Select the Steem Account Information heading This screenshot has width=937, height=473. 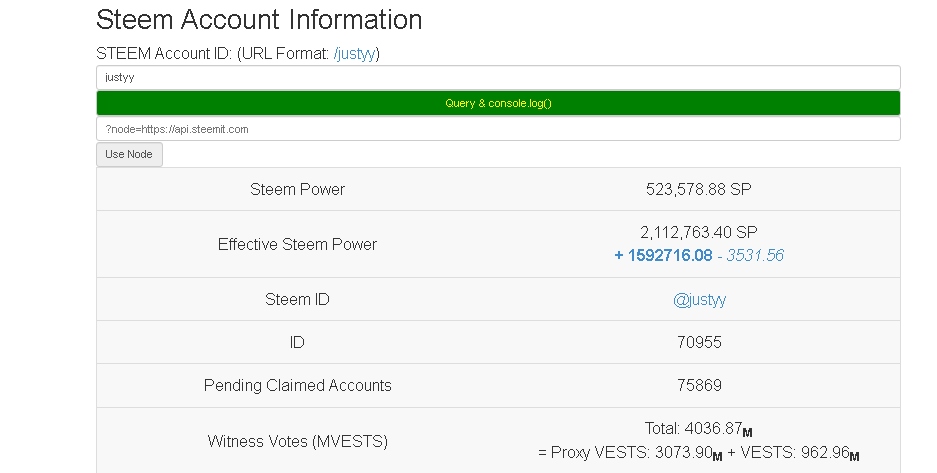[x=259, y=20]
